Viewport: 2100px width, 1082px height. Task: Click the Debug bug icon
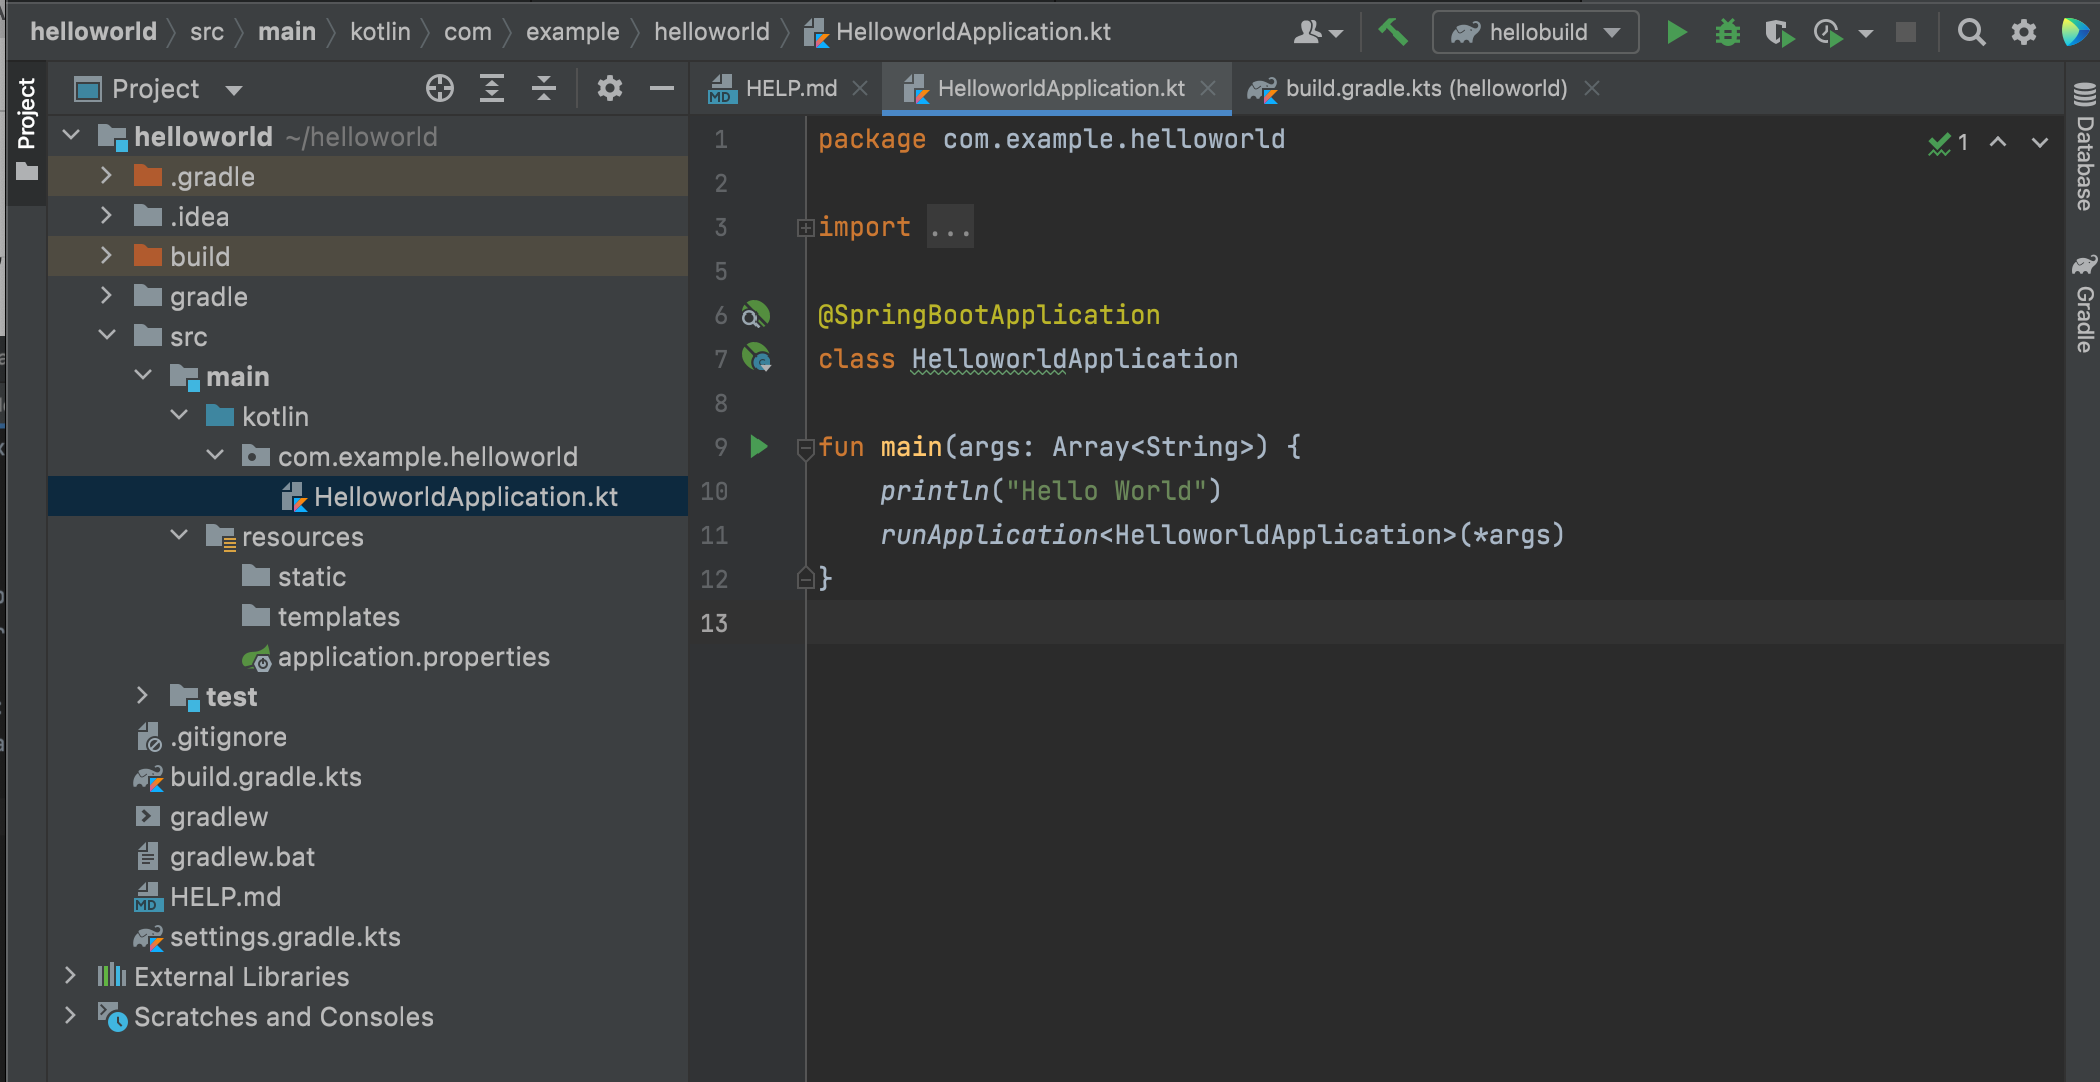click(x=1727, y=32)
